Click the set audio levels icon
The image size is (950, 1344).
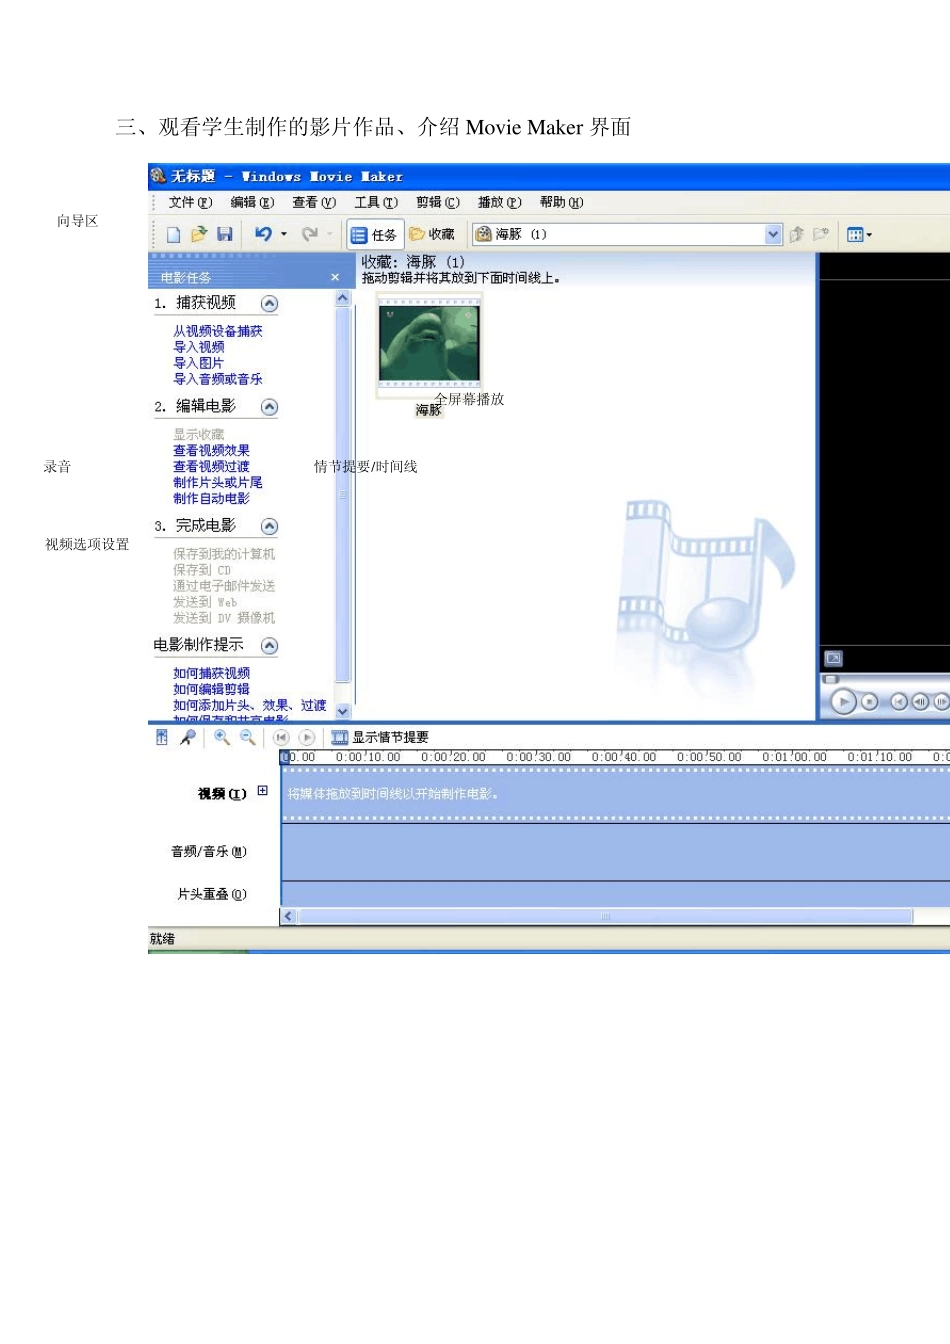click(x=162, y=738)
